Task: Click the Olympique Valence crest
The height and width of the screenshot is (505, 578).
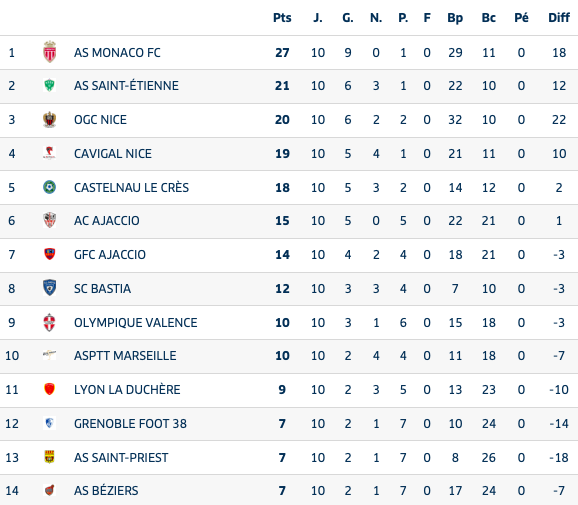Action: click(x=49, y=322)
